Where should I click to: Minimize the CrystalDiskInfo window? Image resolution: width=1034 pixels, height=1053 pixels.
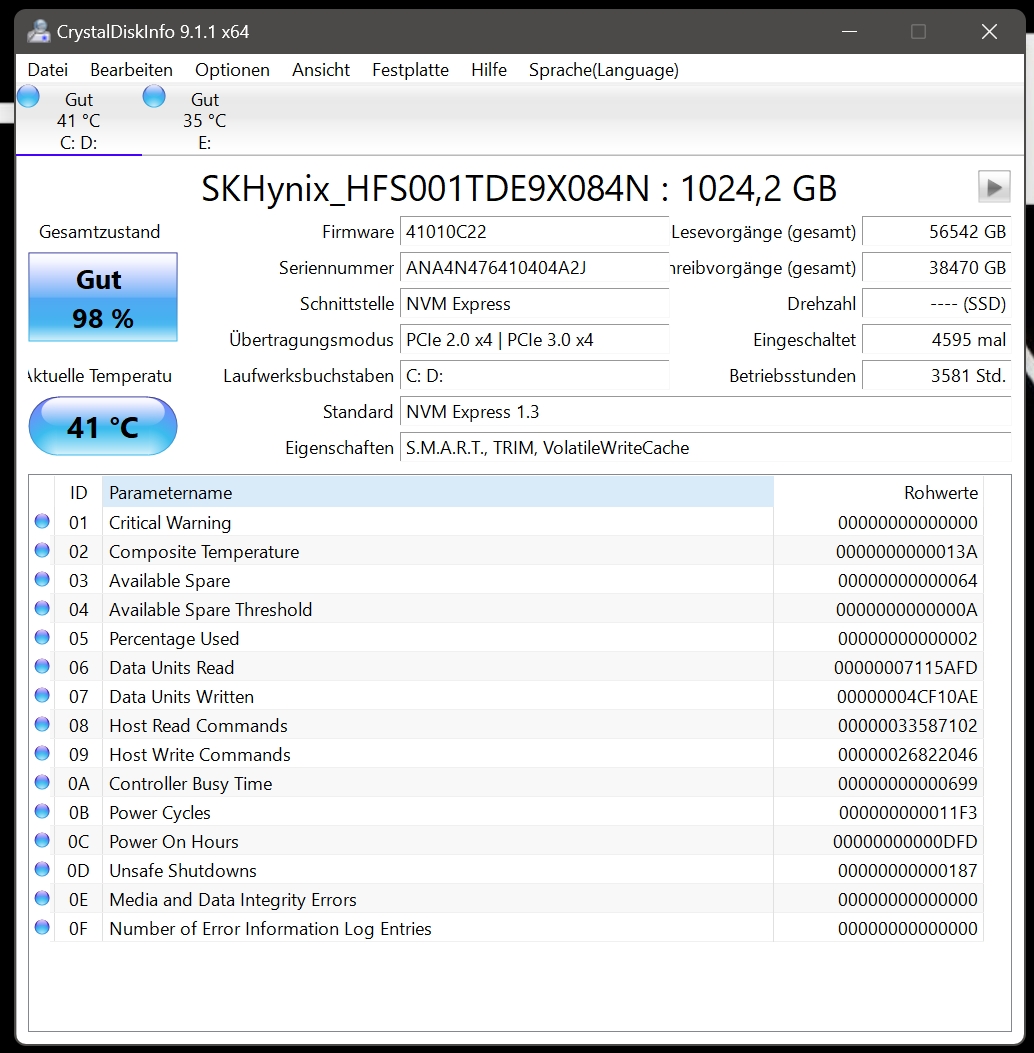849,32
